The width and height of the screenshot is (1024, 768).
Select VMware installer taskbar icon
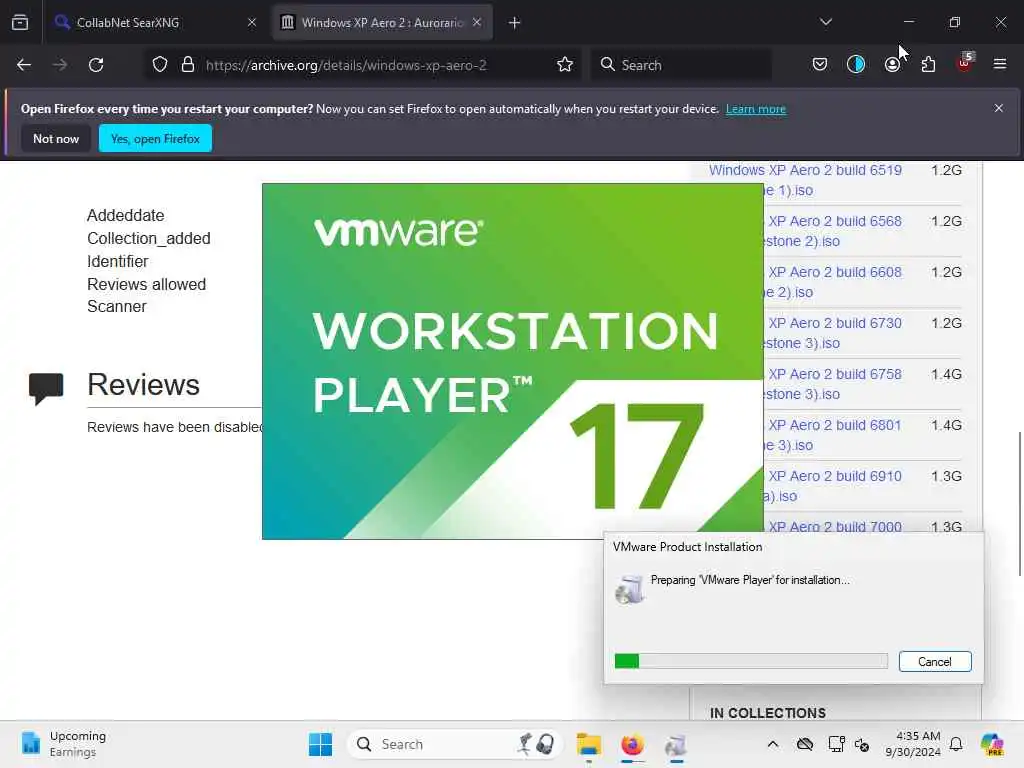point(676,744)
